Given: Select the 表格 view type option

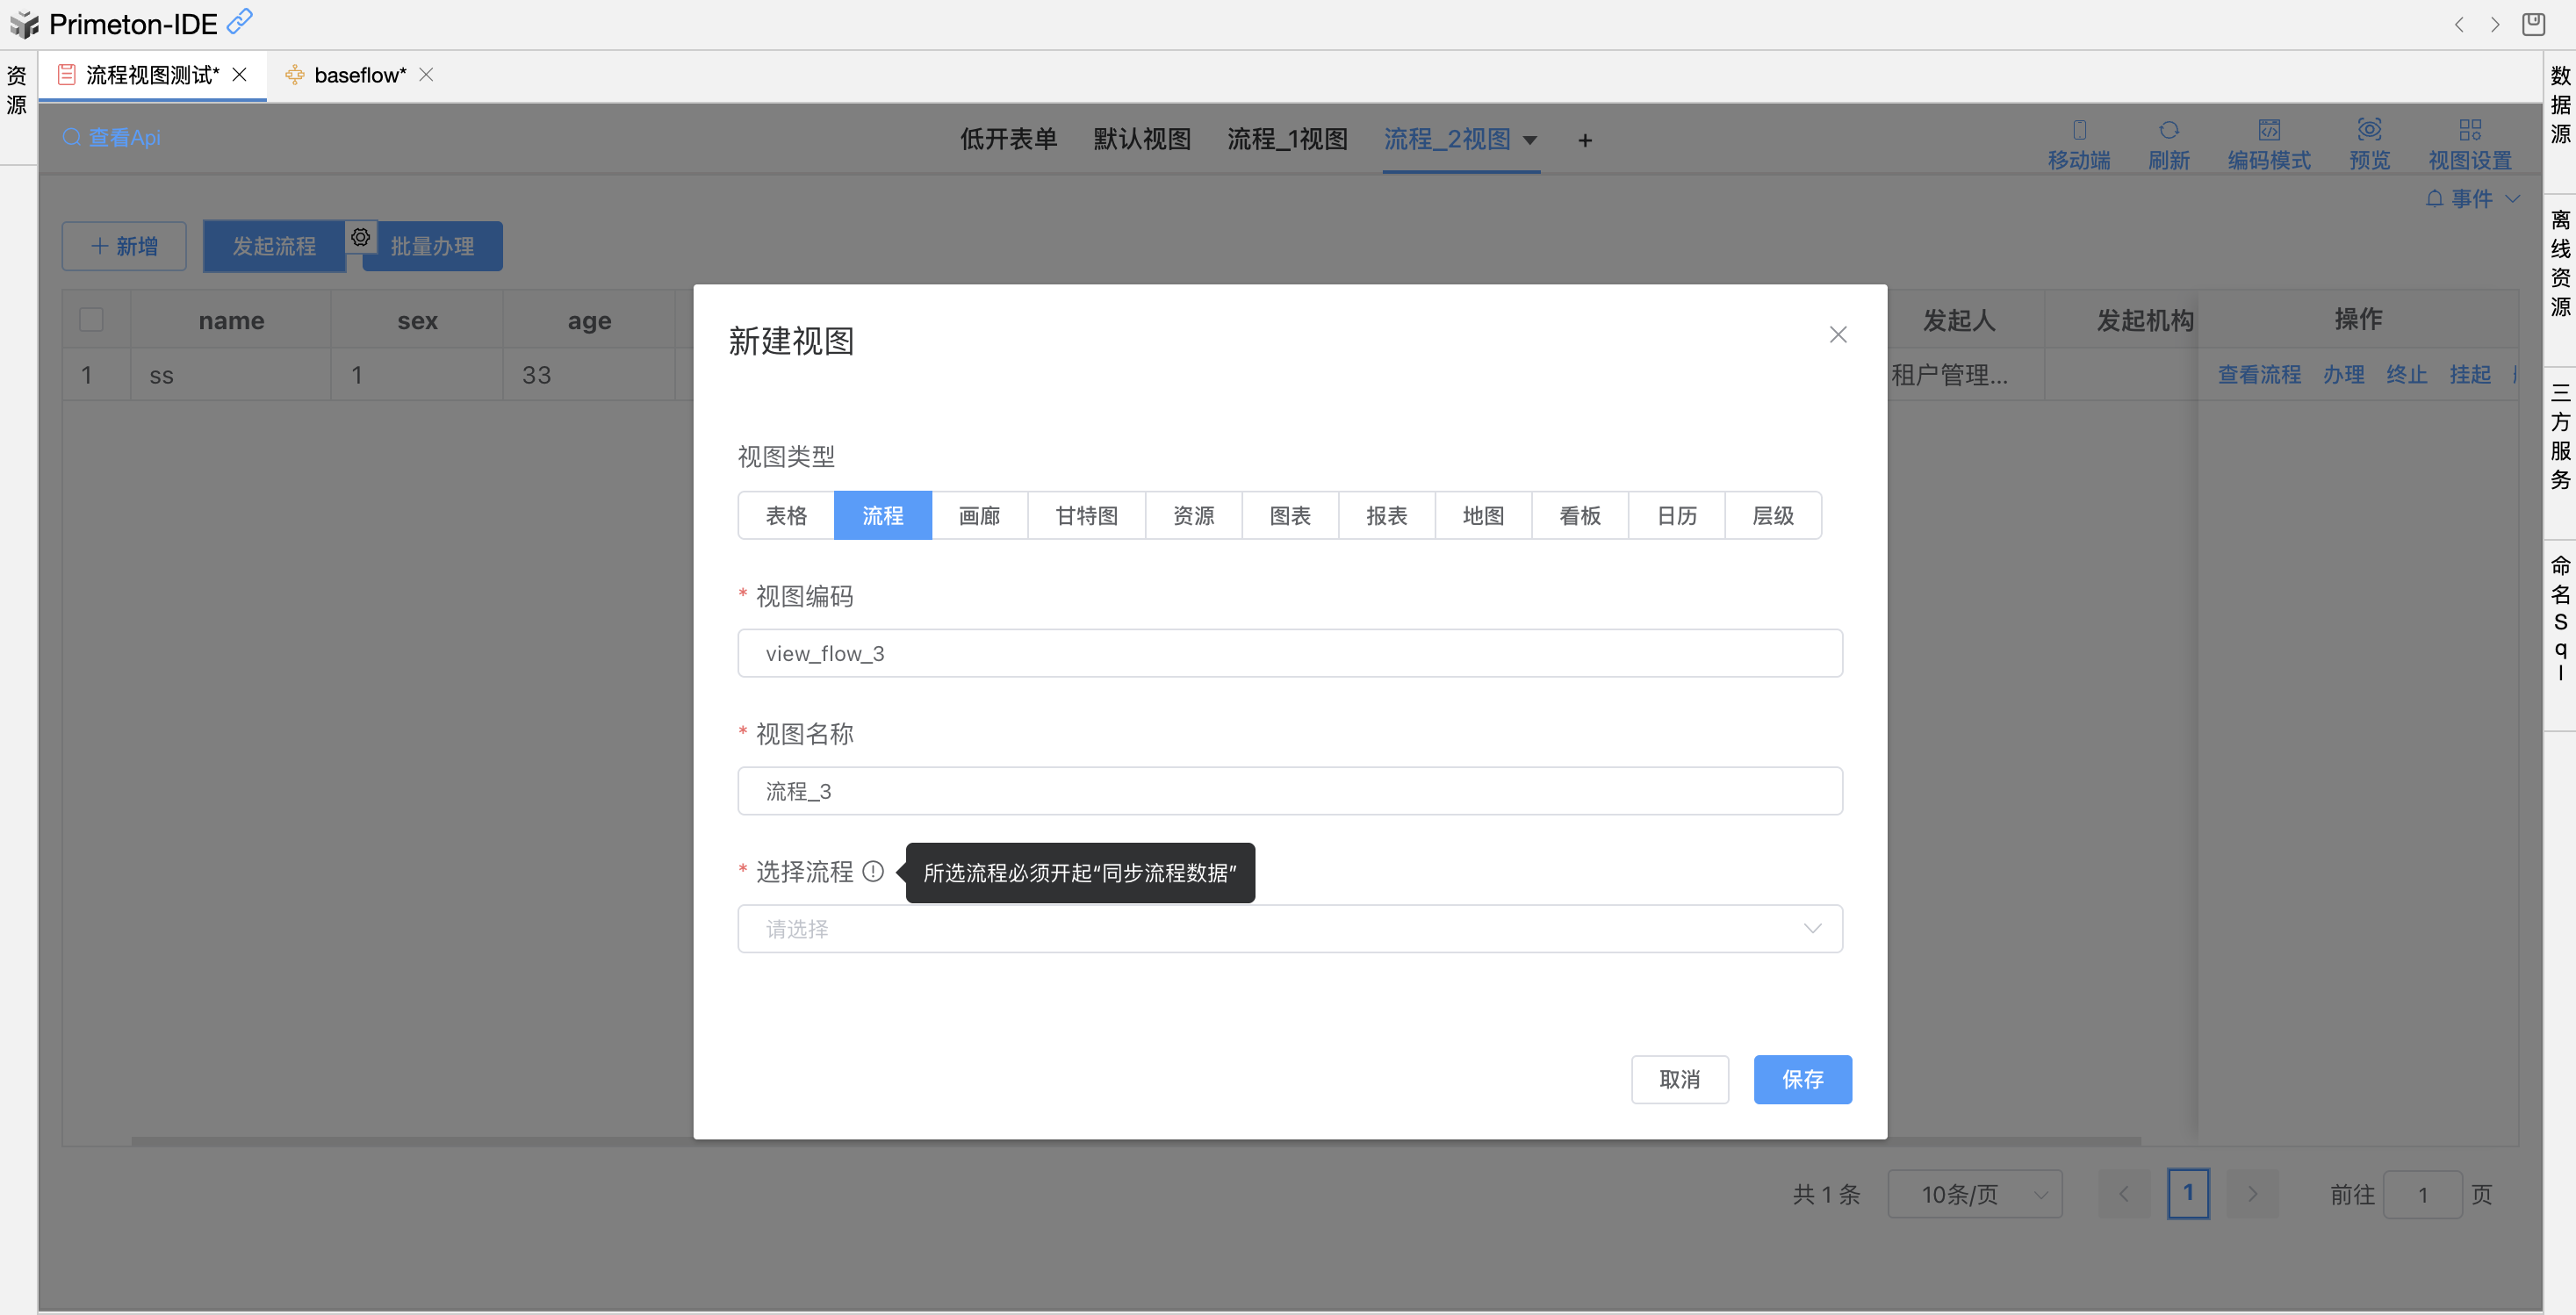Looking at the screenshot, I should click(x=786, y=515).
